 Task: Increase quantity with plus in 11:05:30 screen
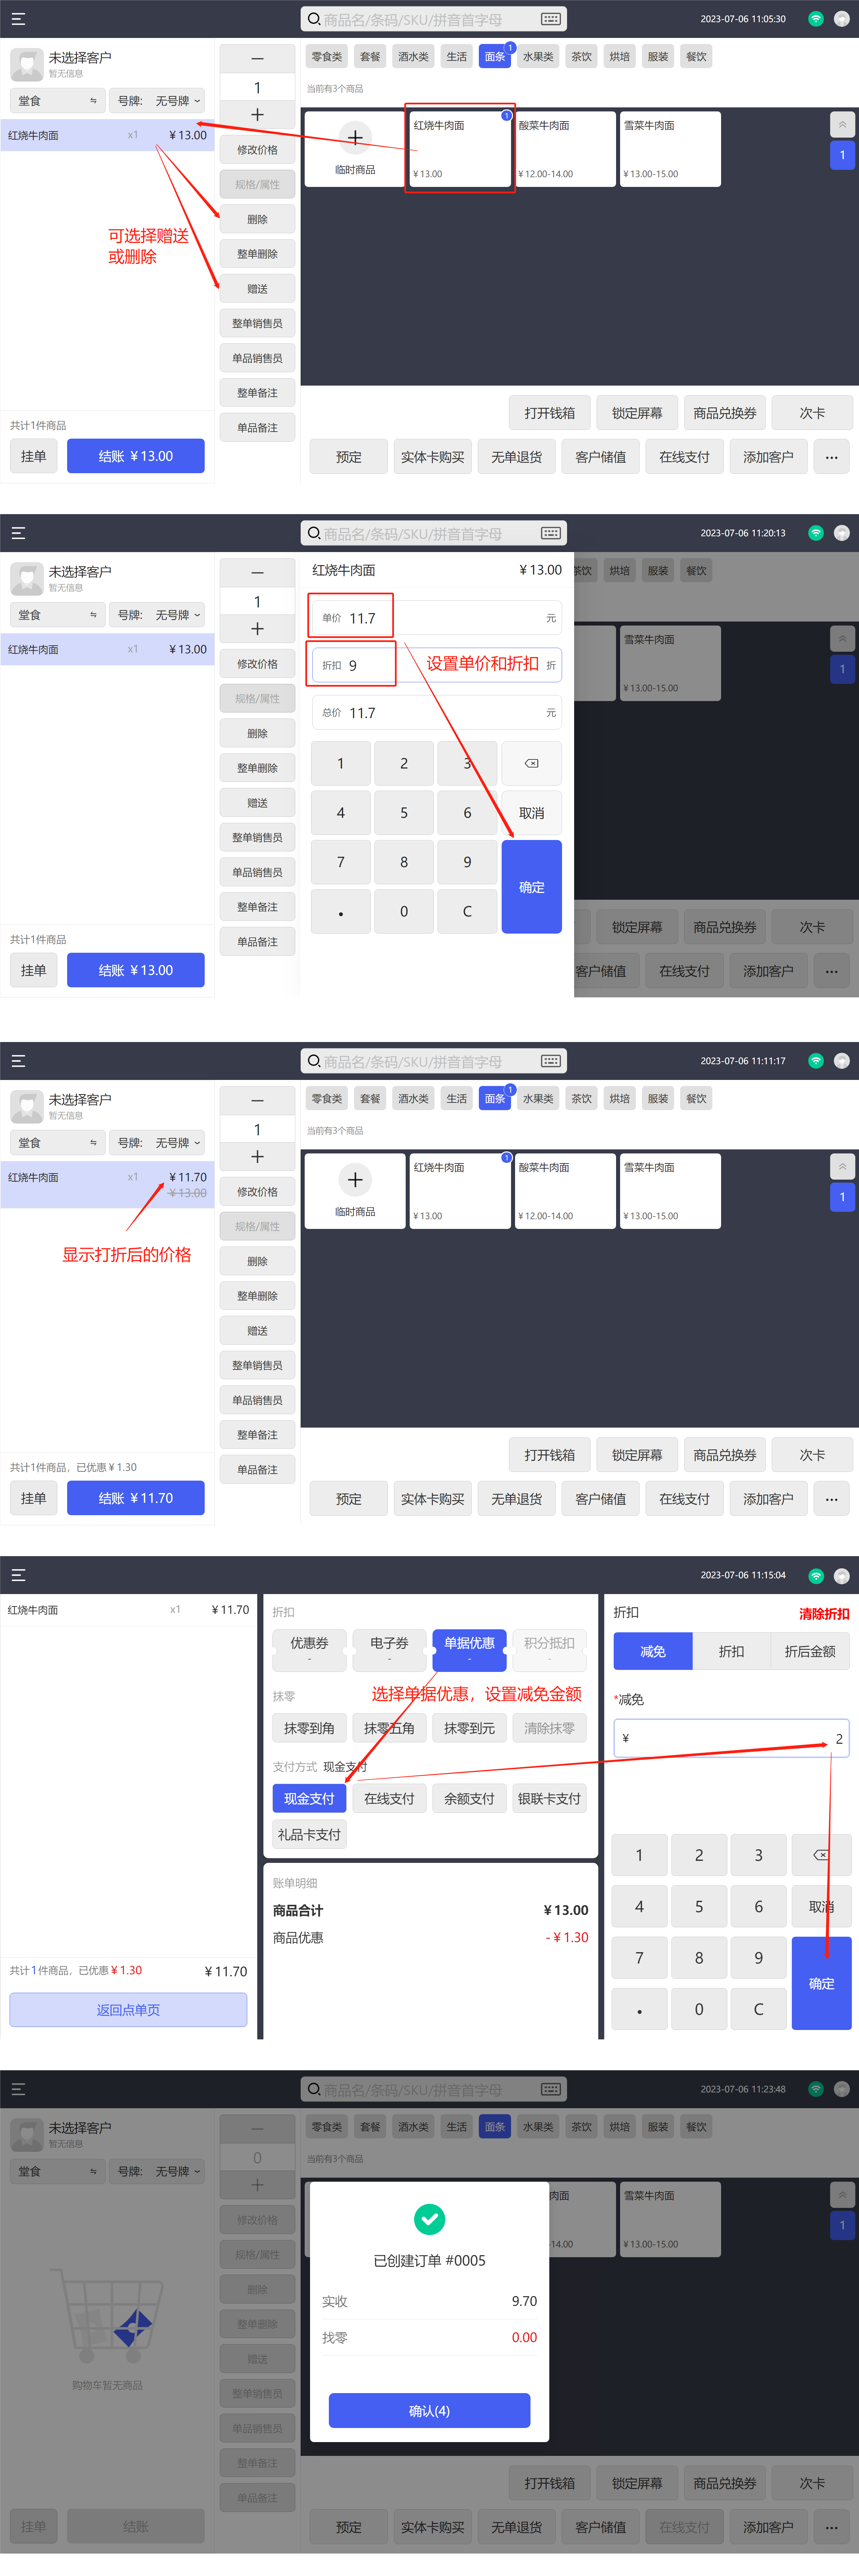point(257,115)
